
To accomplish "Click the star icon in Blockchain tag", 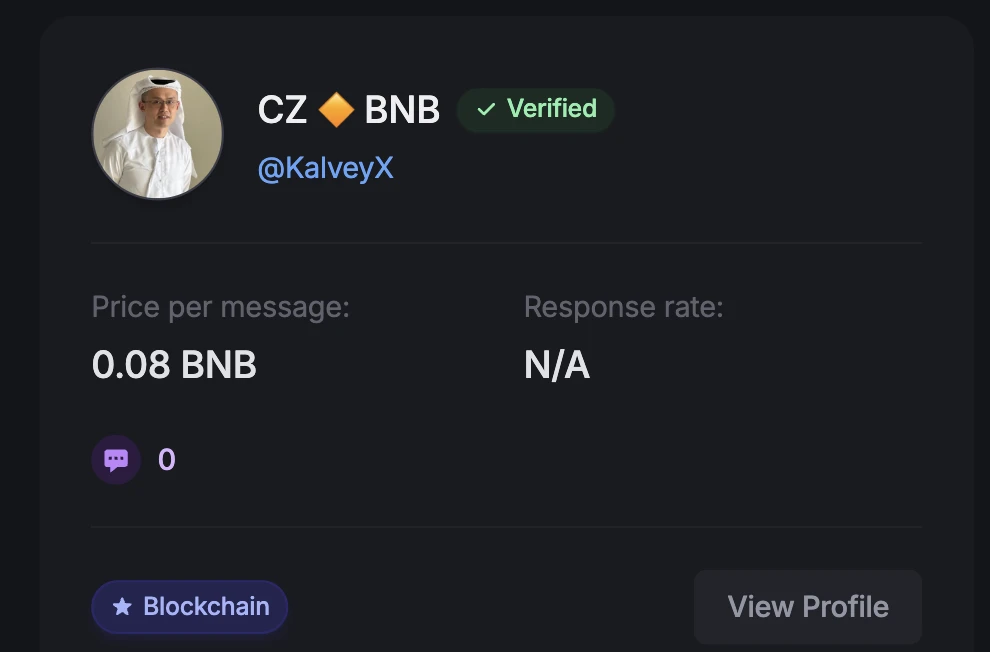I will click(122, 607).
